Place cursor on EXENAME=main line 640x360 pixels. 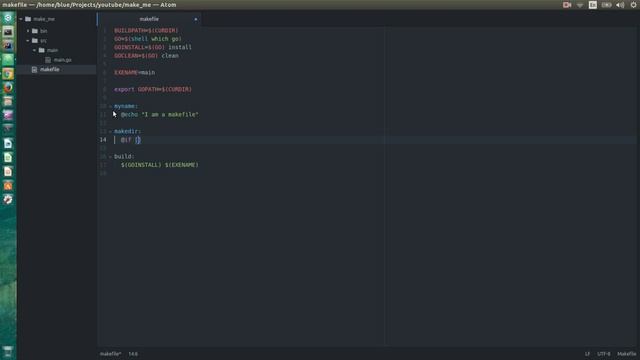135,73
